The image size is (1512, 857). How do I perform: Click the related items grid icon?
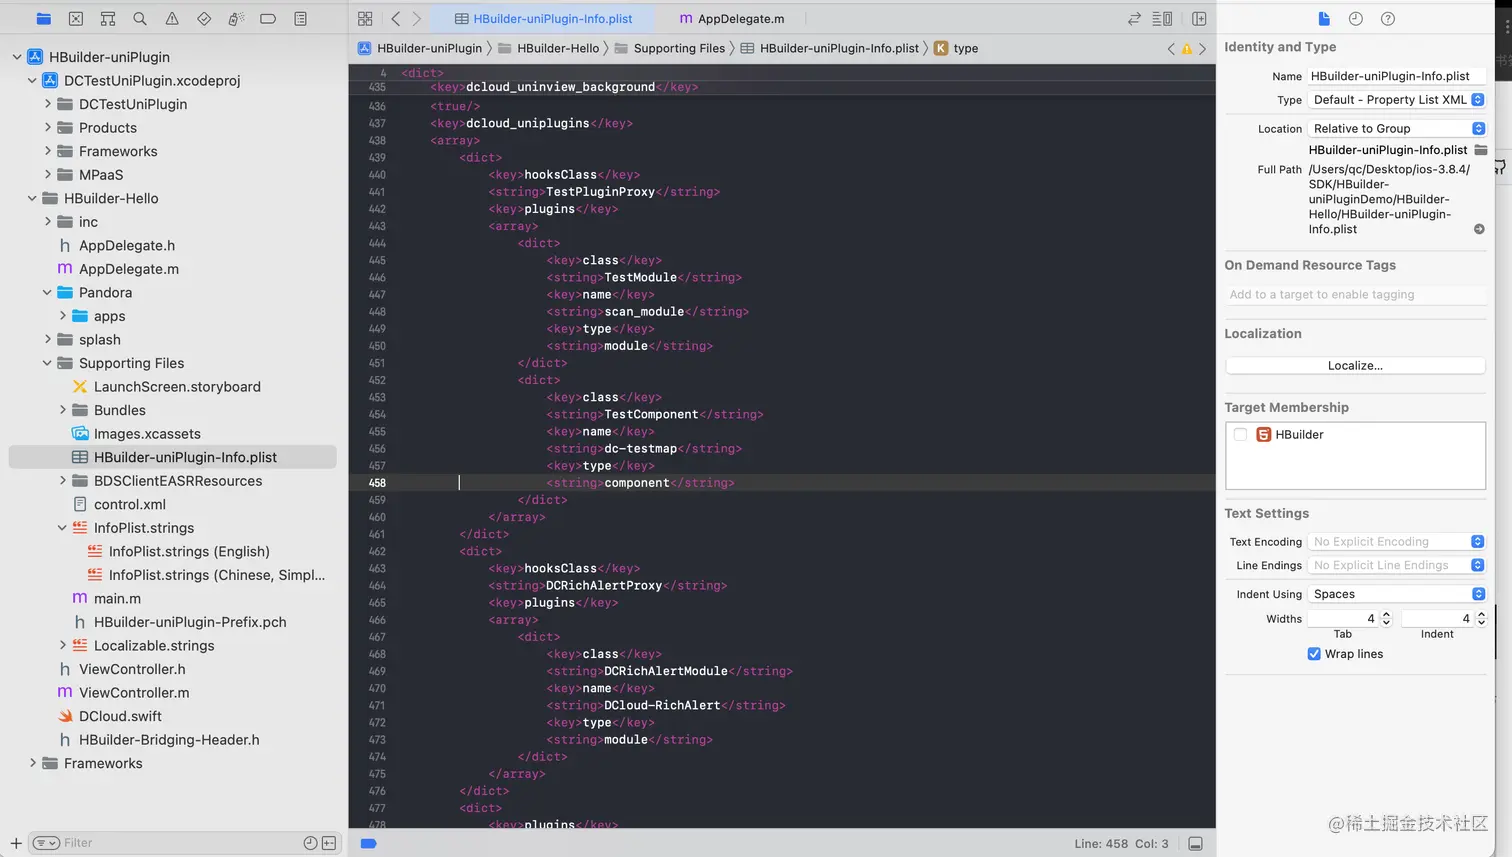click(365, 18)
